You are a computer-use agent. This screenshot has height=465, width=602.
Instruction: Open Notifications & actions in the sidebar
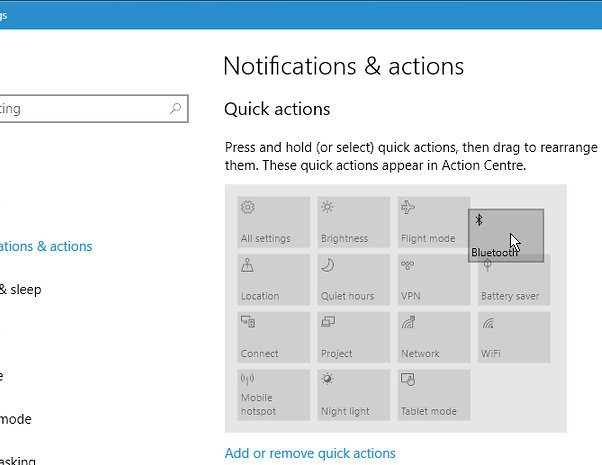(46, 246)
